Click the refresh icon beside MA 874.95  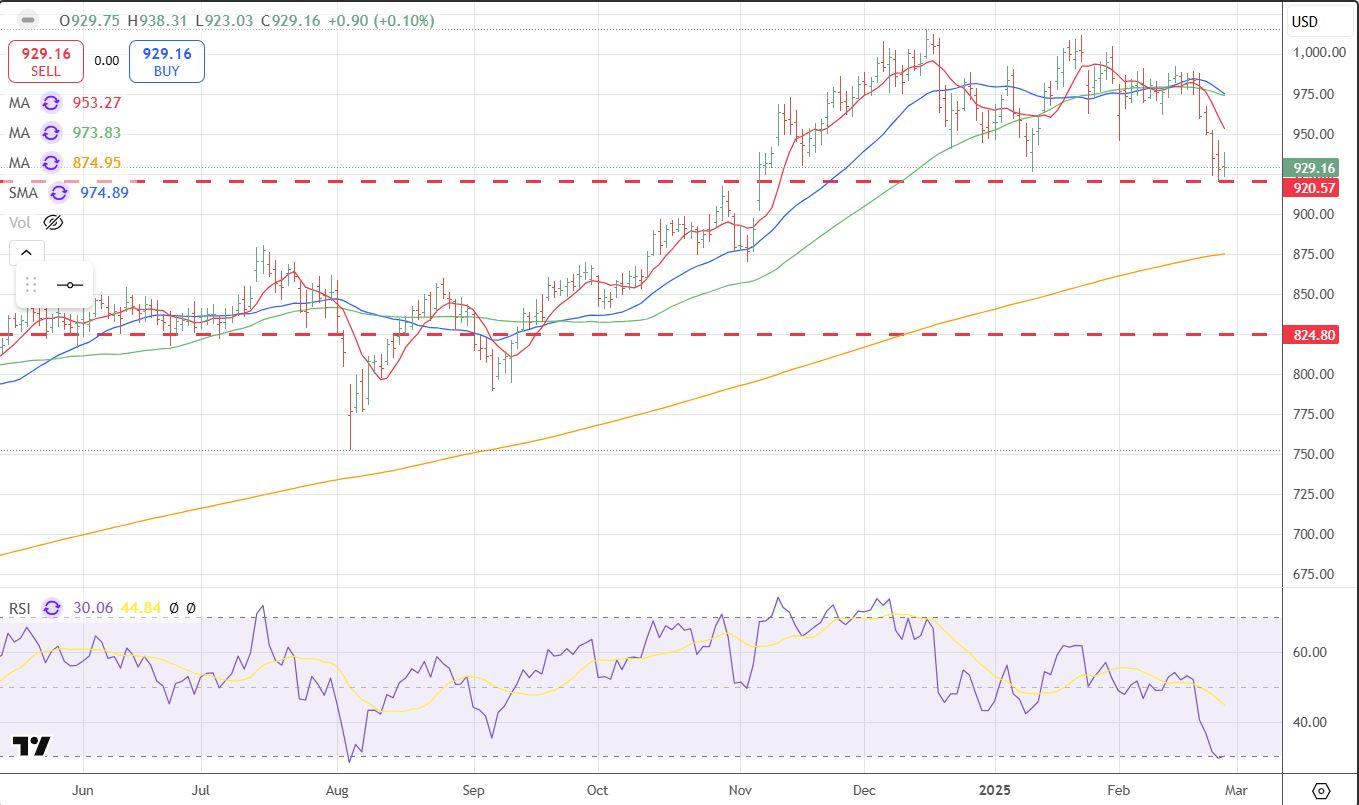49,162
